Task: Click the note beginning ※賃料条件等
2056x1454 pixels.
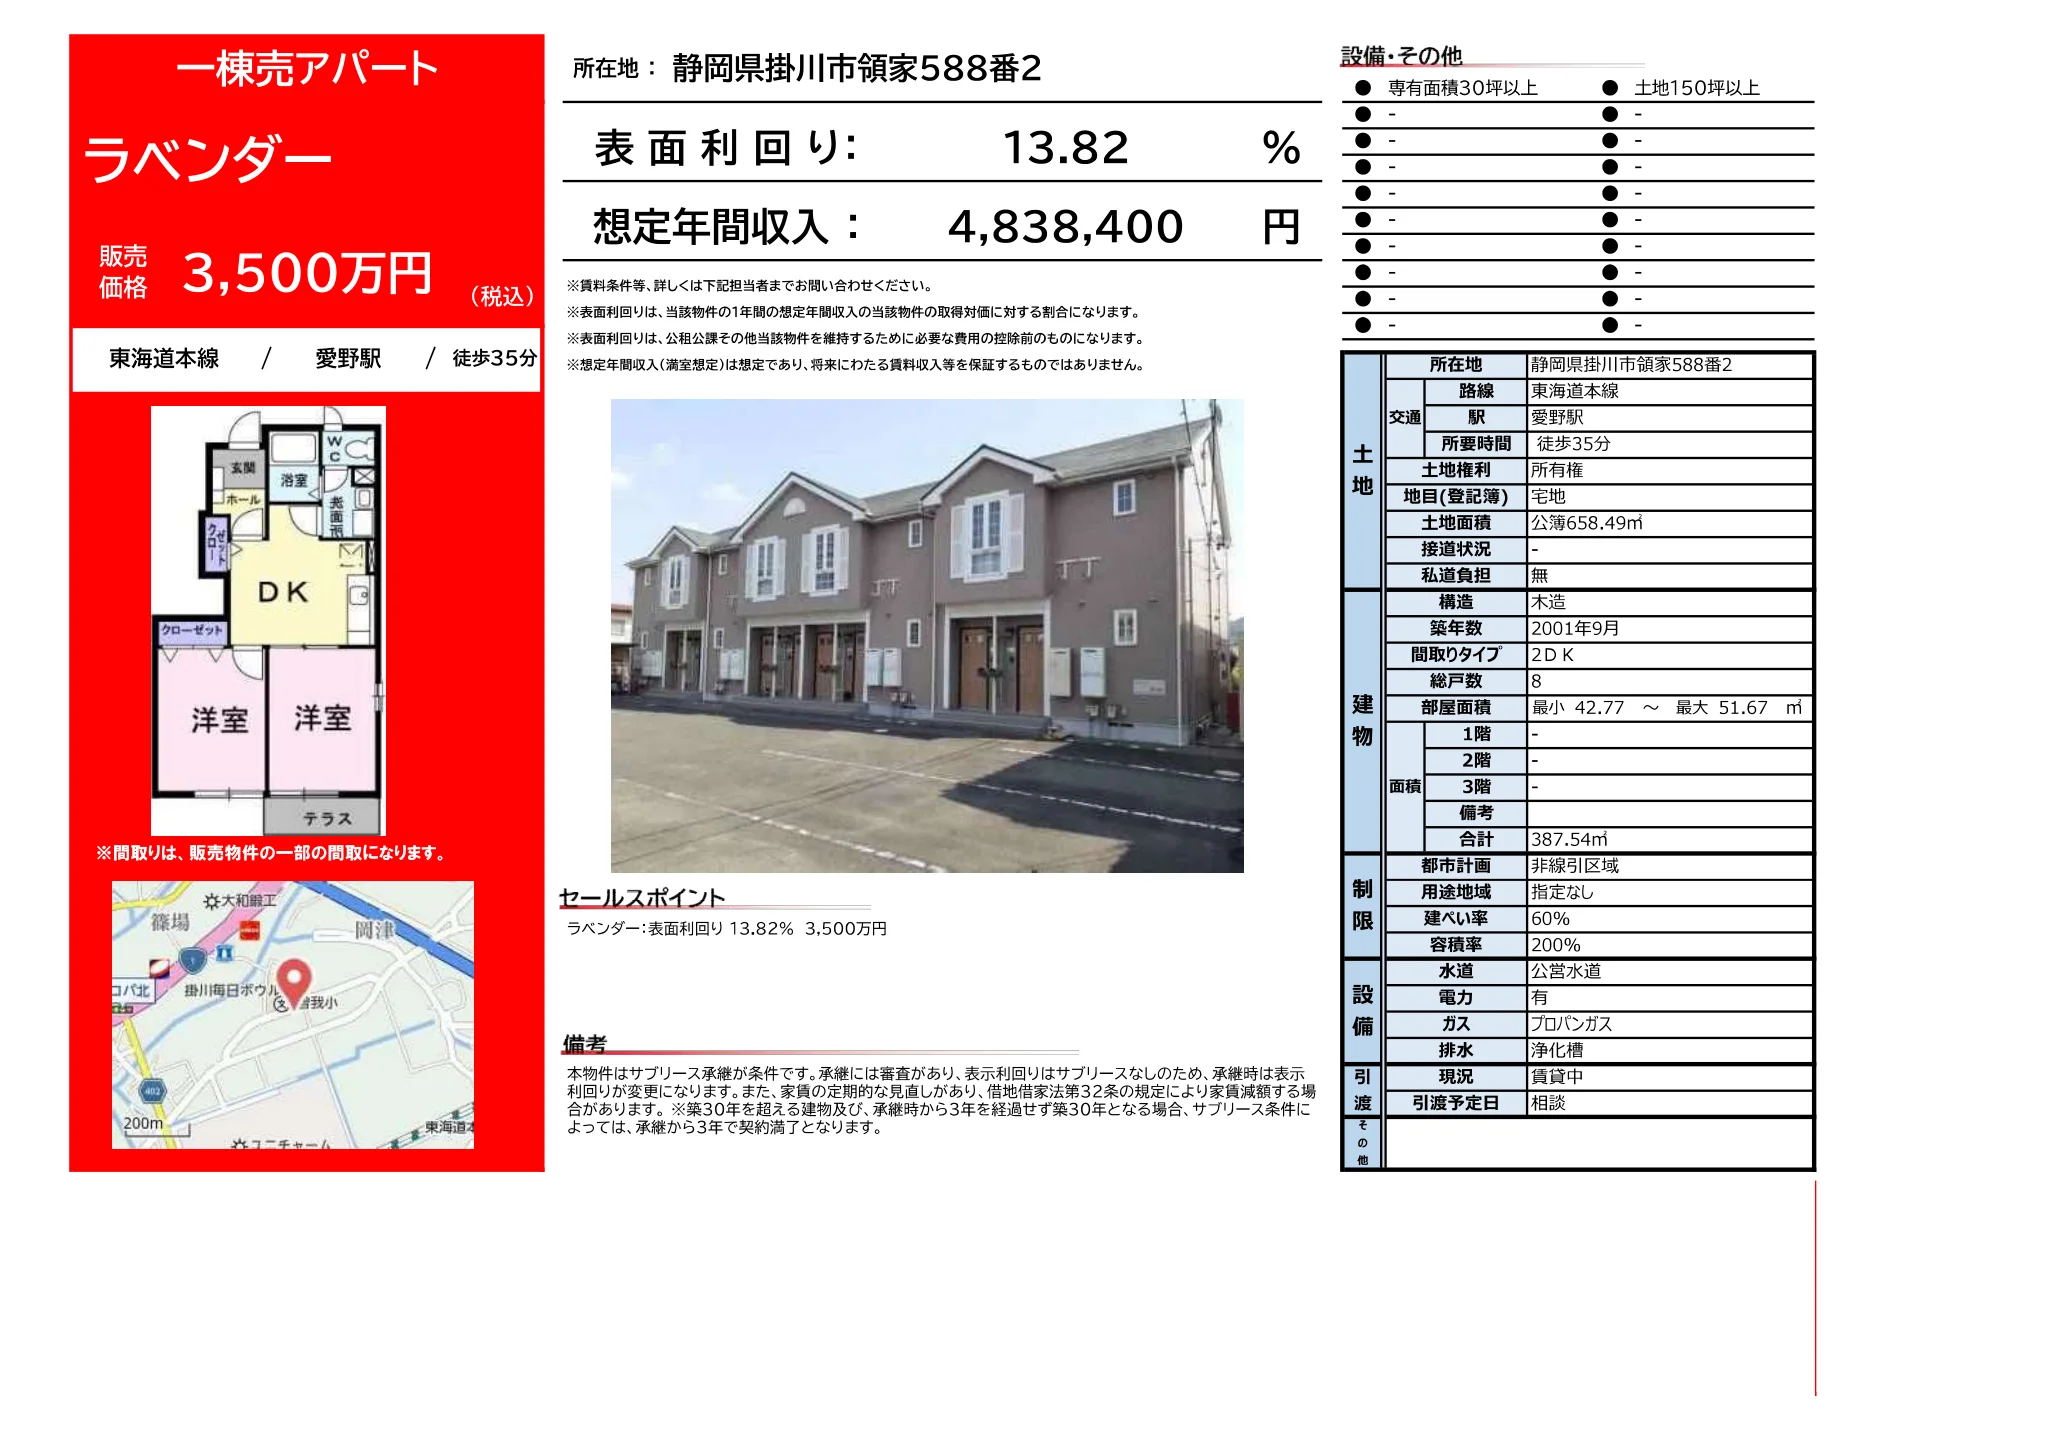Action: 750,286
